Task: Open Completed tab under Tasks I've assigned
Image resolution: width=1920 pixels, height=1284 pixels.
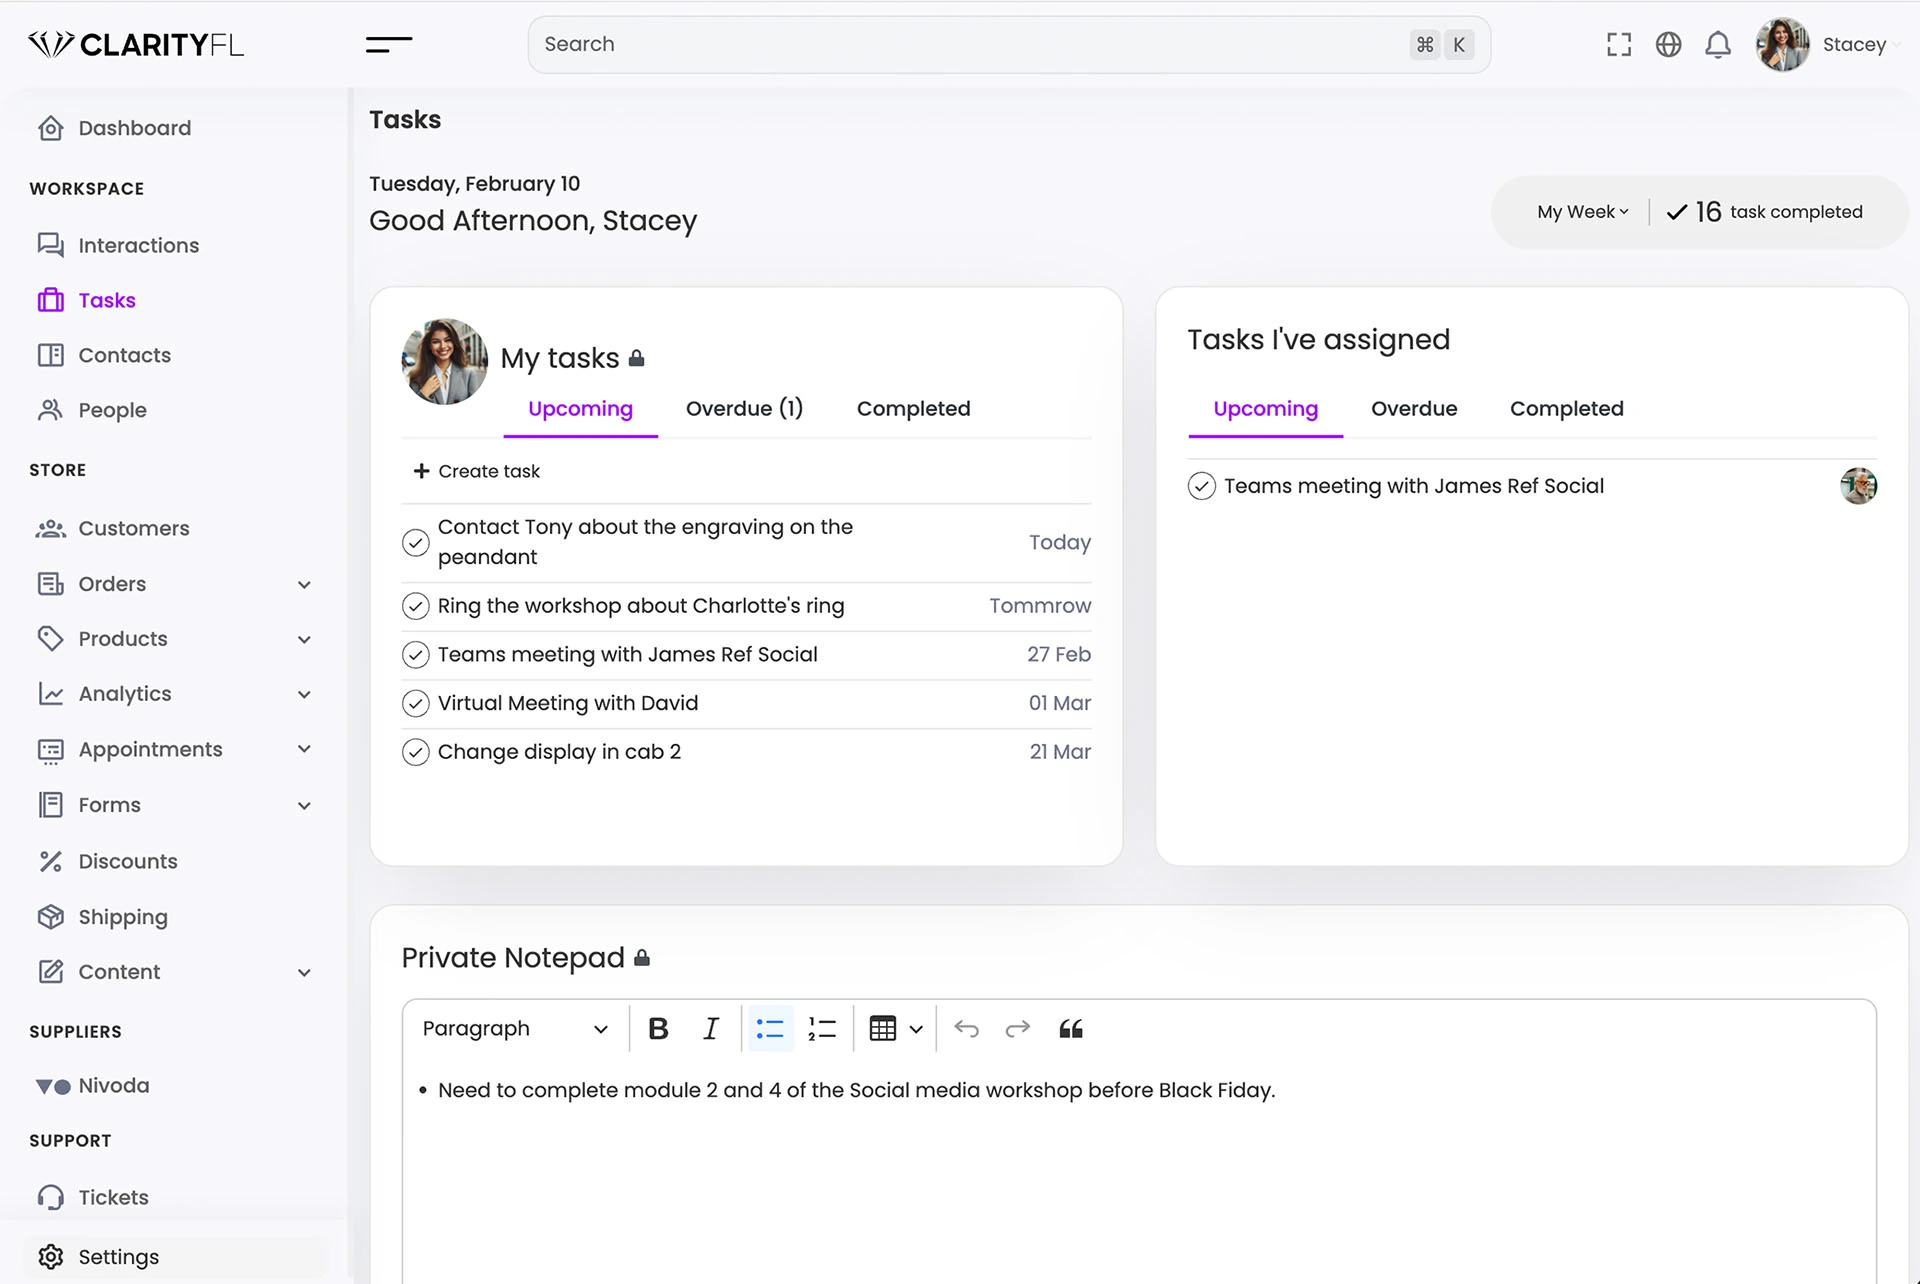Action: point(1566,409)
